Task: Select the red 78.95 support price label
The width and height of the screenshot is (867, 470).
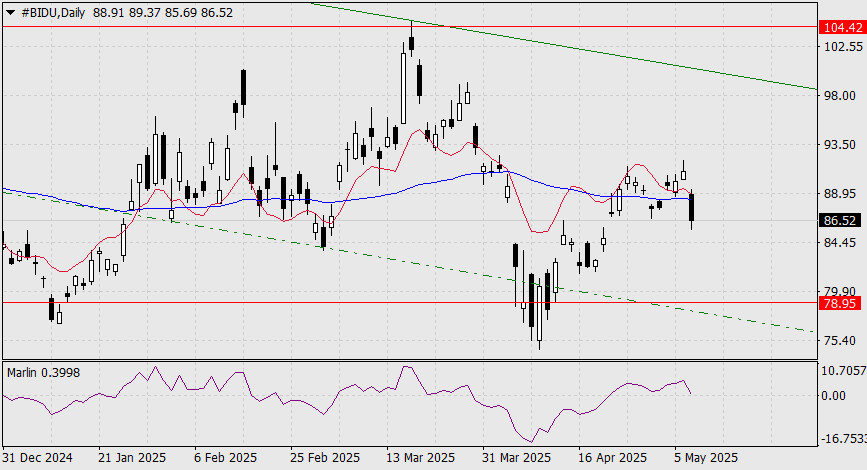Action: (840, 303)
